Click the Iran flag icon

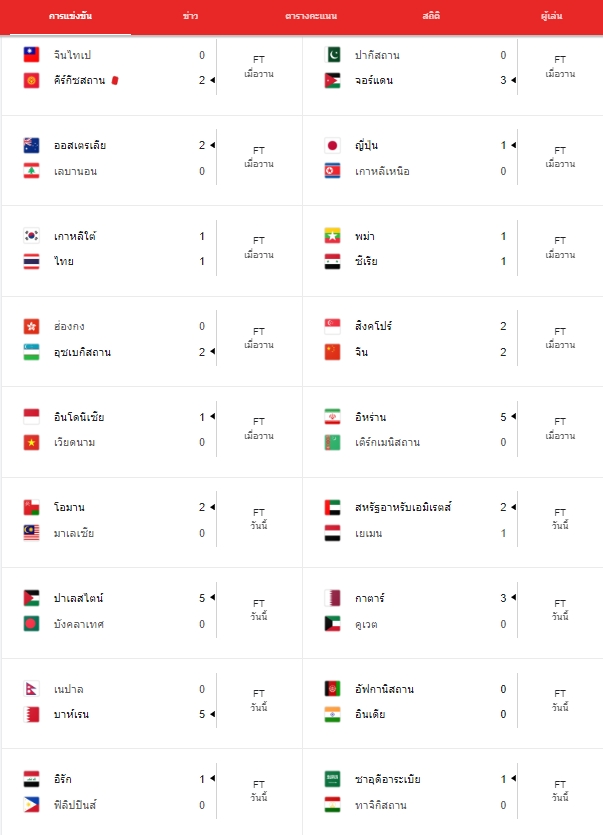[x=332, y=417]
